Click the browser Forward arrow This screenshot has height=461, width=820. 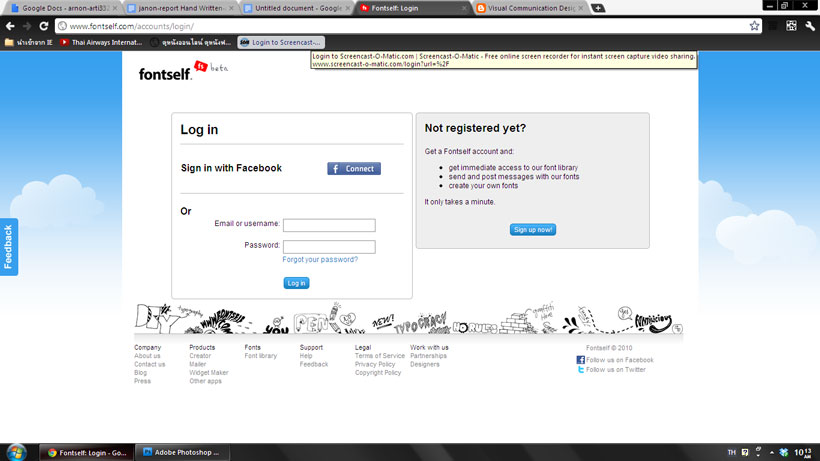[27, 26]
